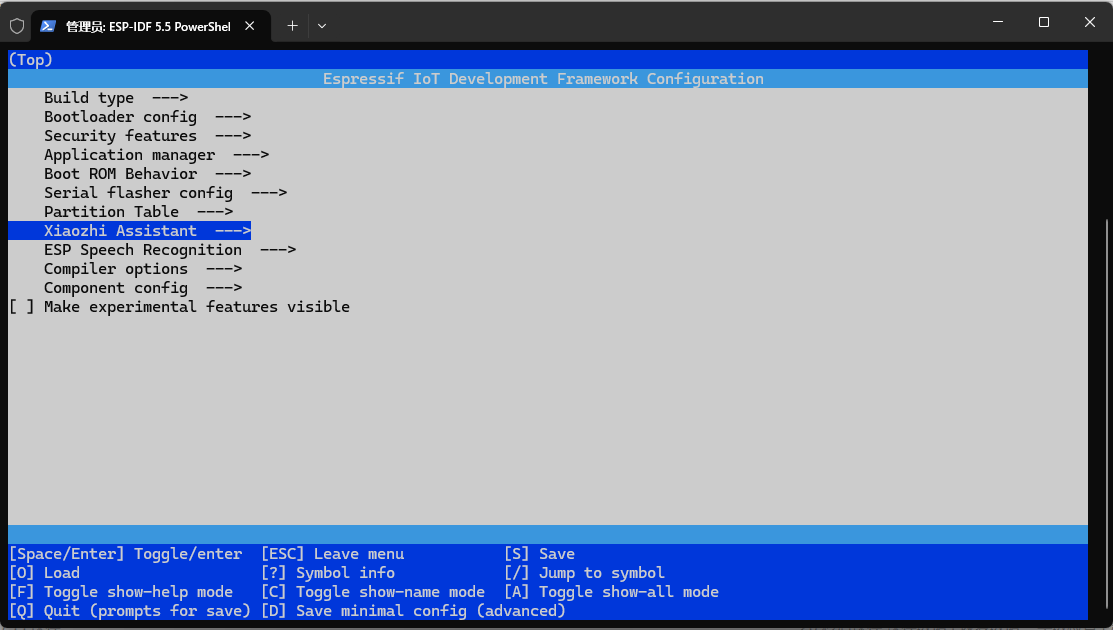This screenshot has width=1113, height=630.
Task: Close the ESP-IDF 5.5 PowerShell tab
Action: click(x=250, y=26)
